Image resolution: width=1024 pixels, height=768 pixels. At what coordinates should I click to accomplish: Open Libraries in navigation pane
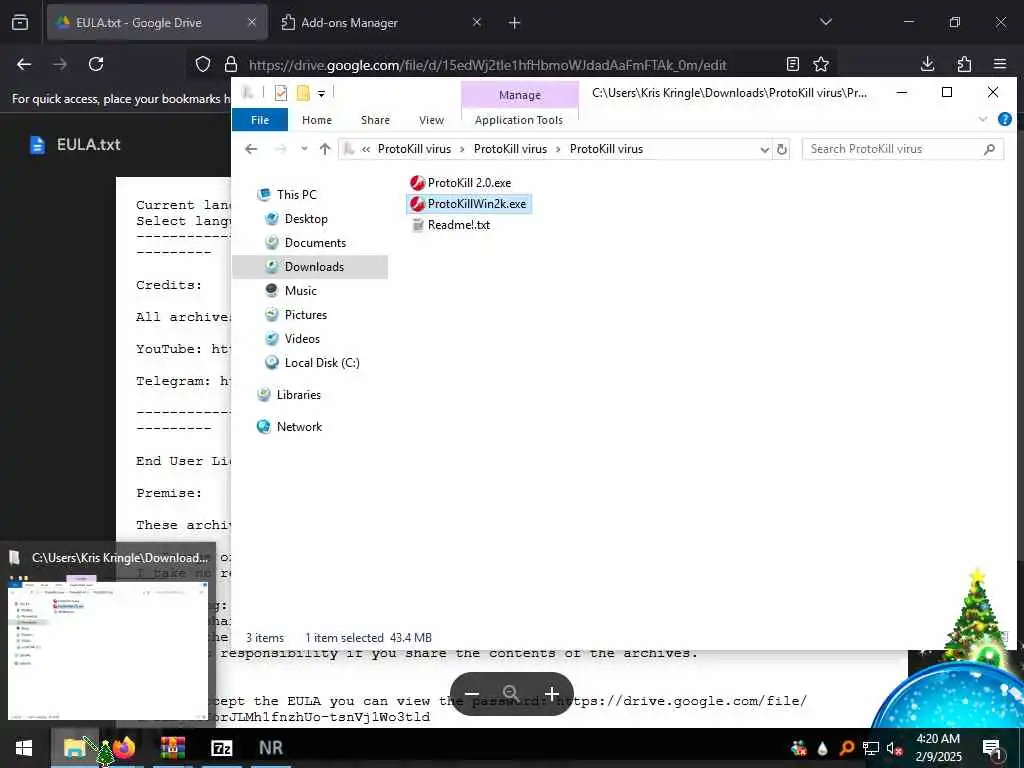pyautogui.click(x=289, y=395)
